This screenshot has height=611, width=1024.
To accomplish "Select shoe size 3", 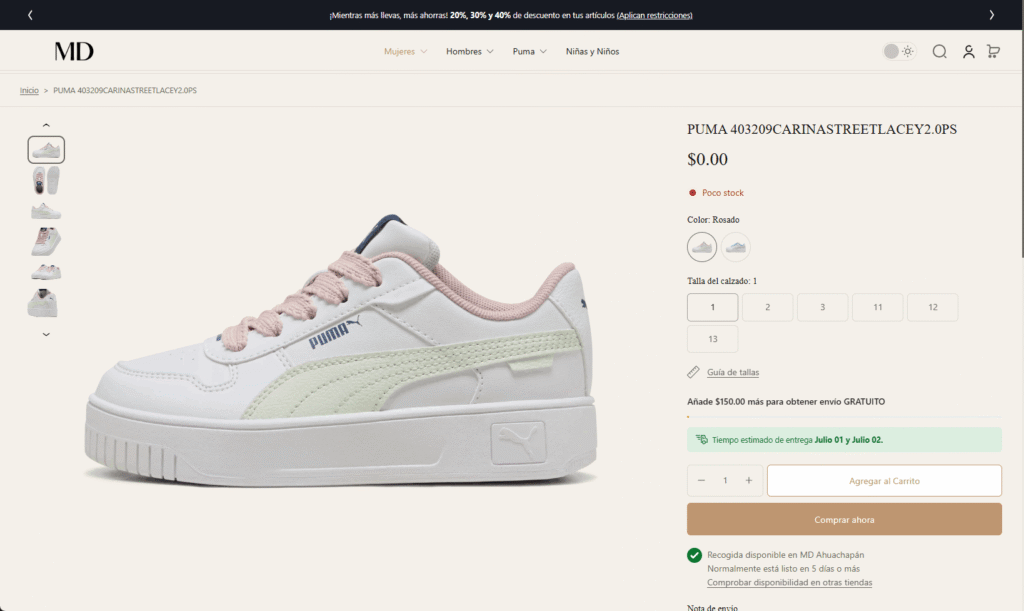I will 822,307.
